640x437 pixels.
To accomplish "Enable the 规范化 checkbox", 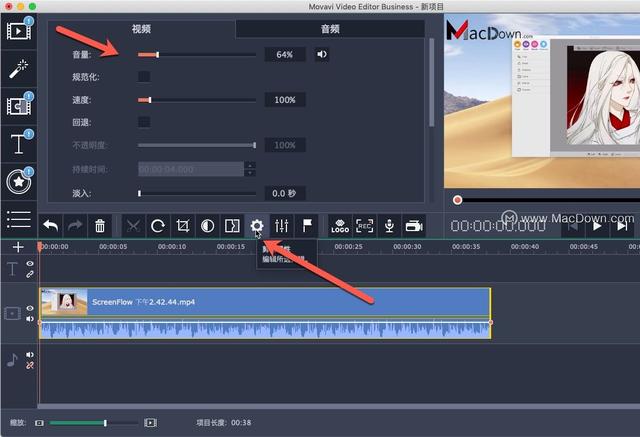I will point(144,77).
